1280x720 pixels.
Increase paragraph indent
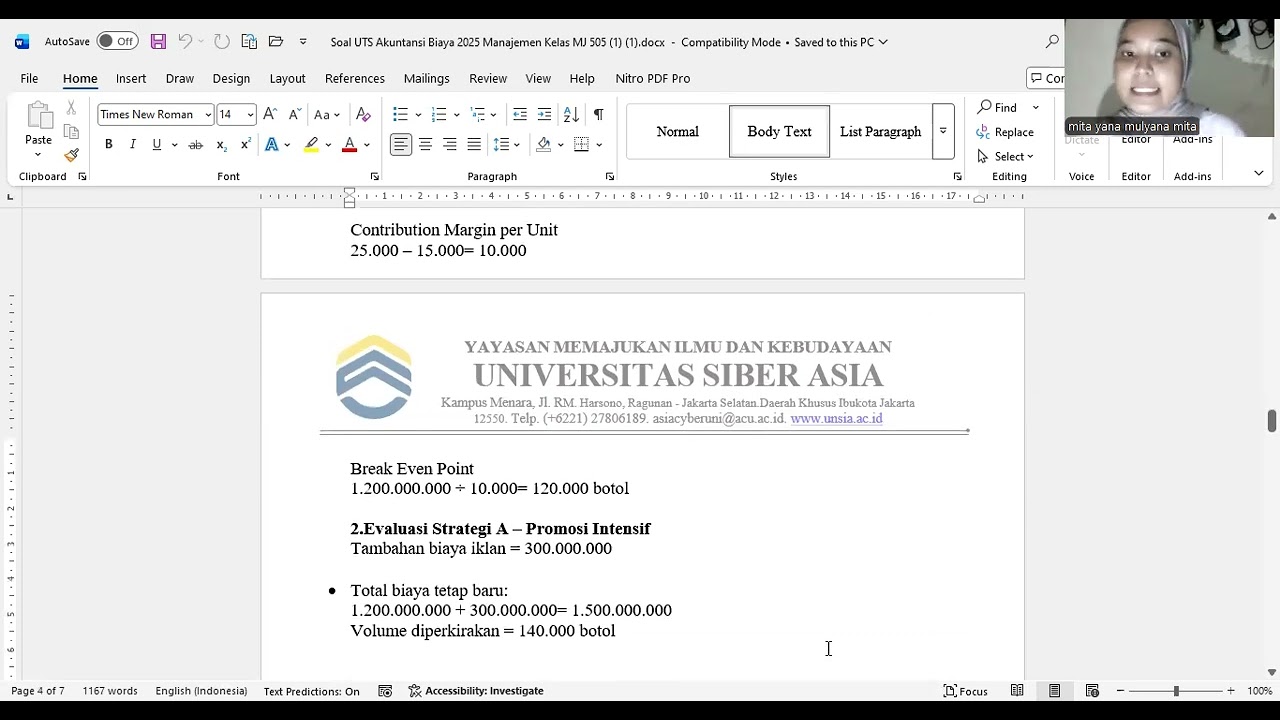coord(544,114)
